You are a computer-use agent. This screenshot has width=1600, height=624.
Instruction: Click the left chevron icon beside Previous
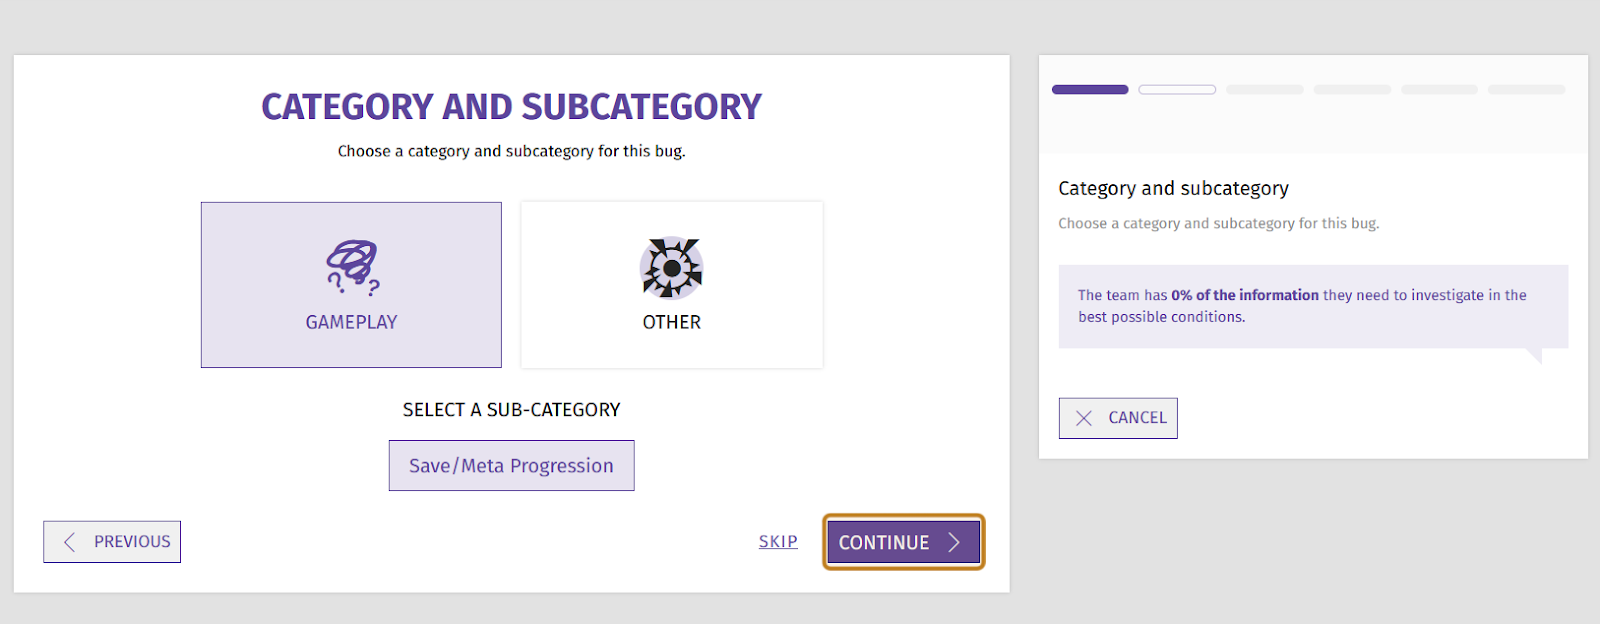click(x=69, y=542)
